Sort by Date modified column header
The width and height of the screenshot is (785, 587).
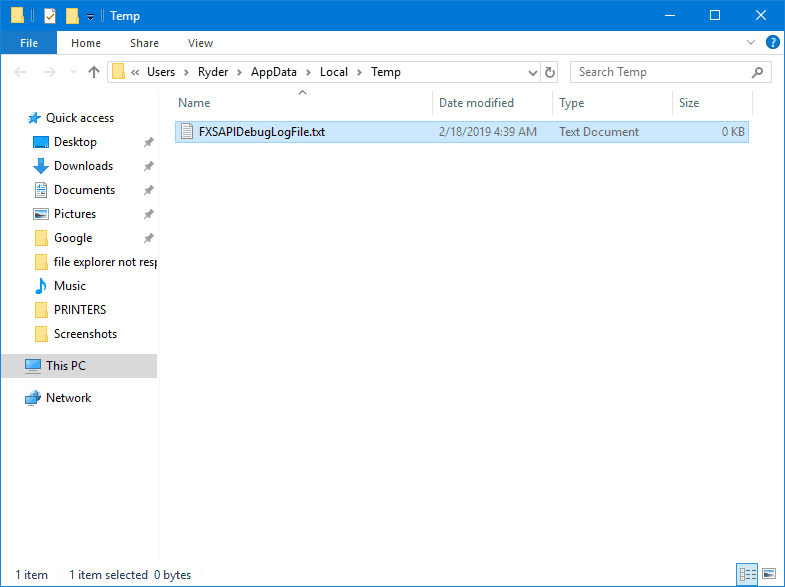476,103
